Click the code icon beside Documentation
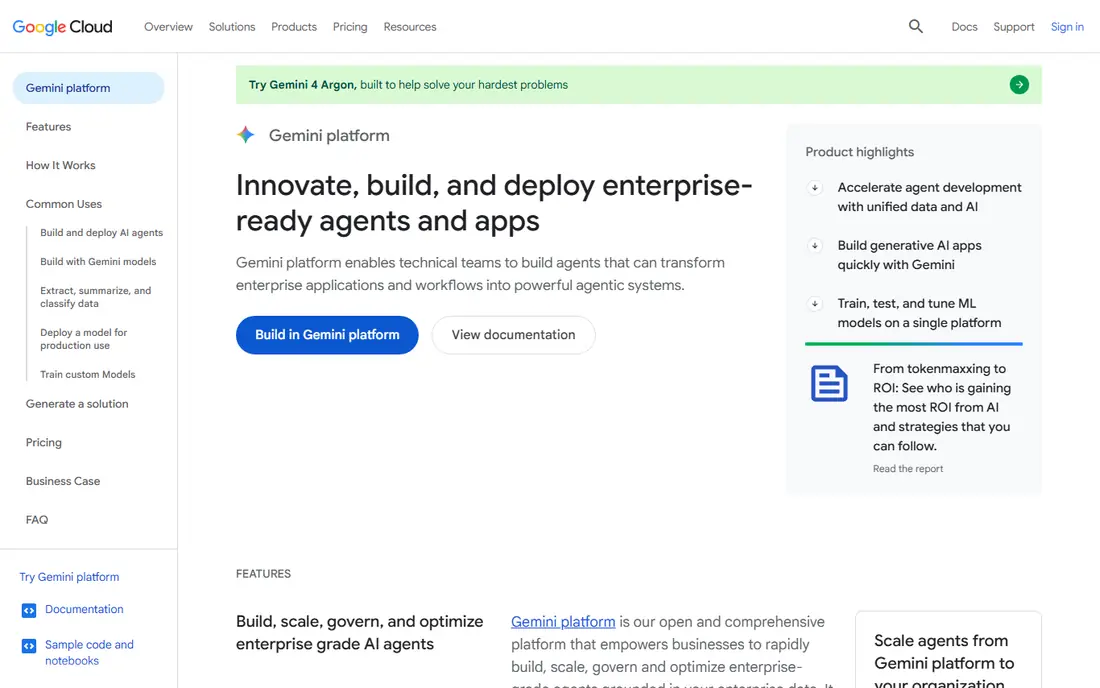The width and height of the screenshot is (1100, 688). click(29, 610)
